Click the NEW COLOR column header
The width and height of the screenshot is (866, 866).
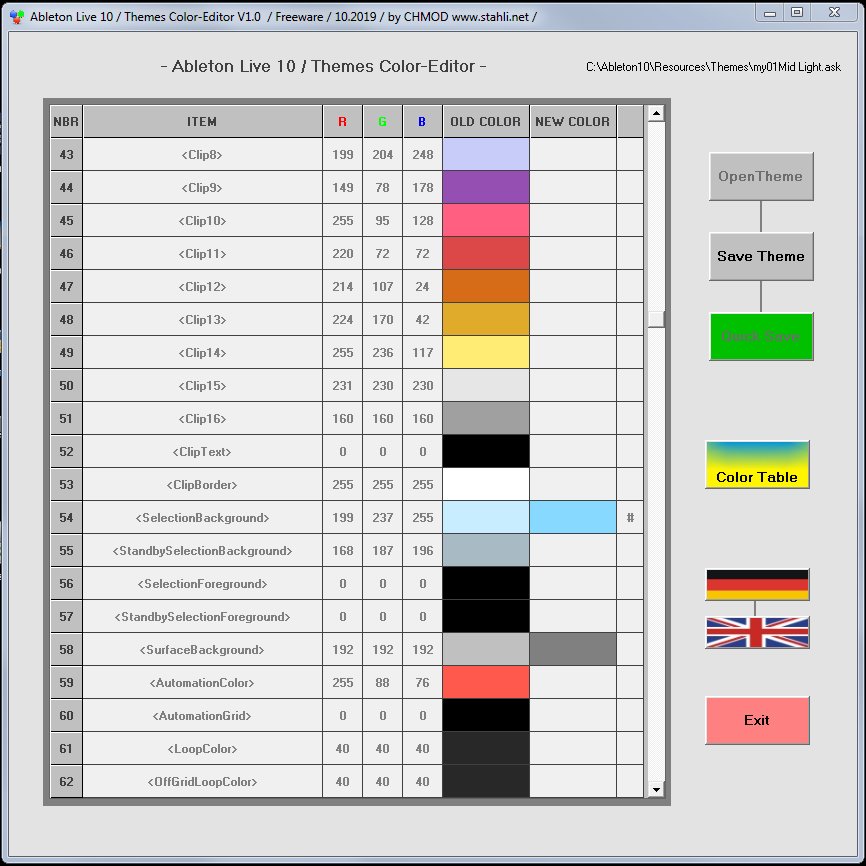pyautogui.click(x=573, y=122)
